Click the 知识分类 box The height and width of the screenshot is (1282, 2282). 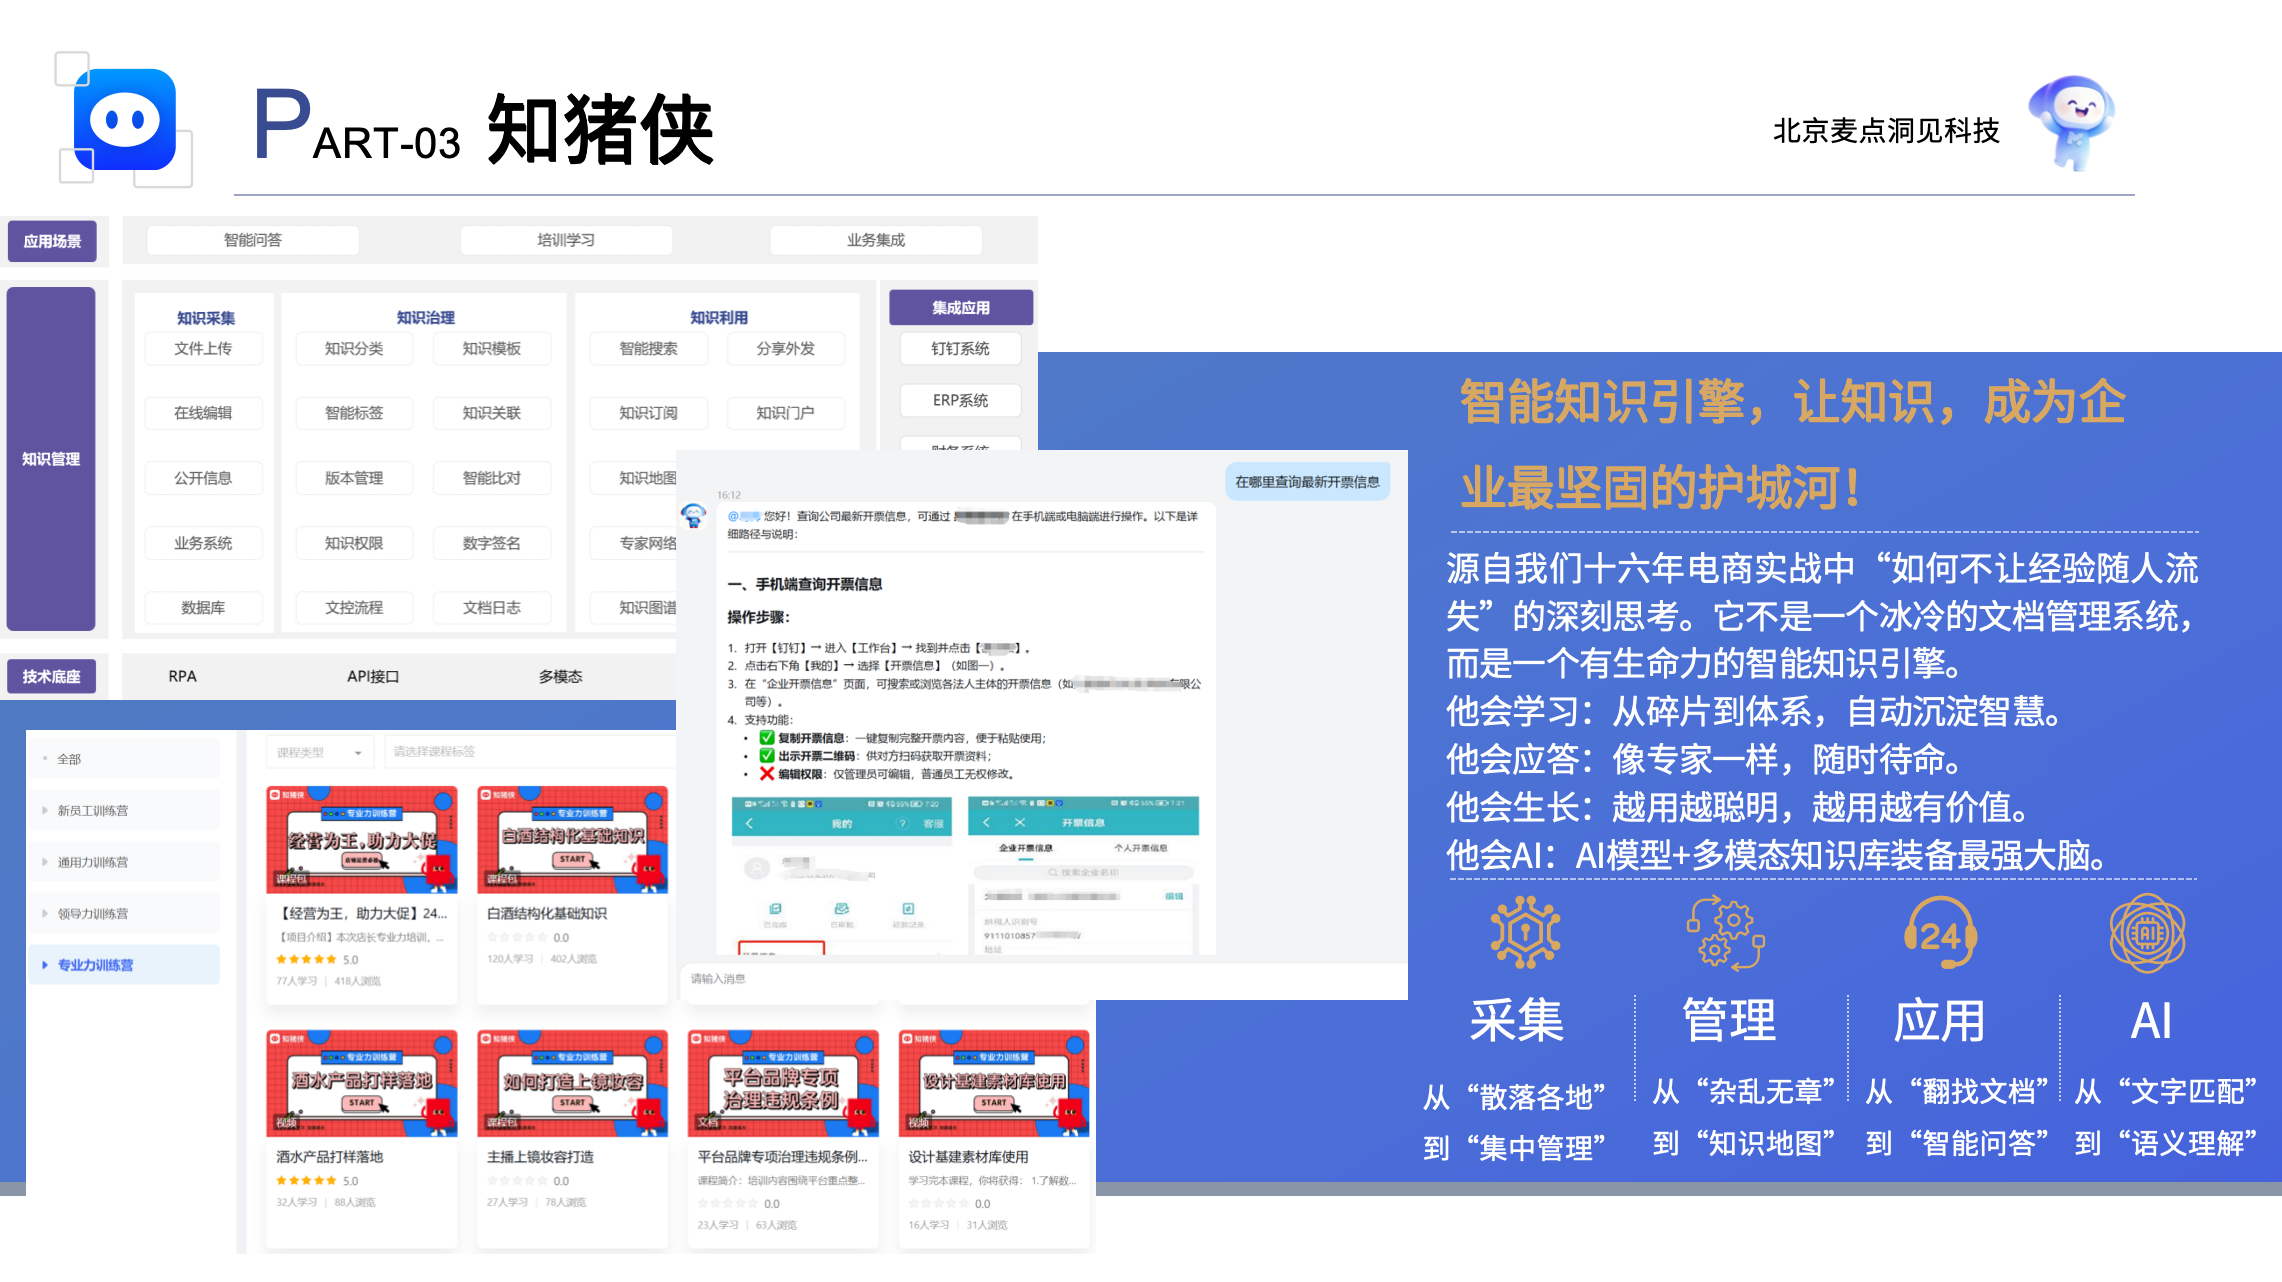click(354, 348)
